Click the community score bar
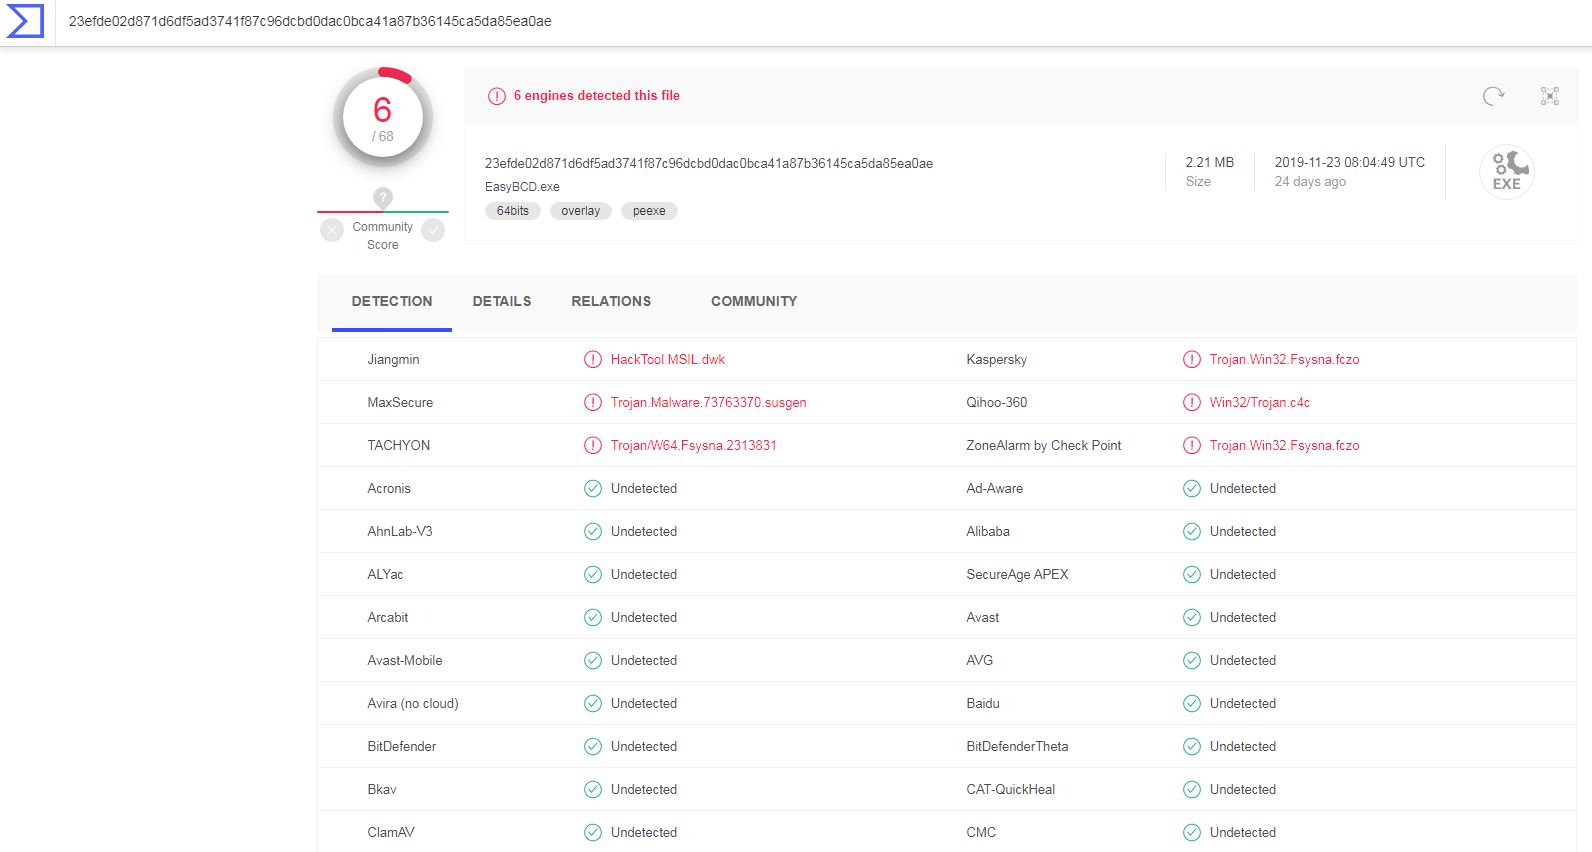Image resolution: width=1592 pixels, height=852 pixels. click(x=383, y=212)
